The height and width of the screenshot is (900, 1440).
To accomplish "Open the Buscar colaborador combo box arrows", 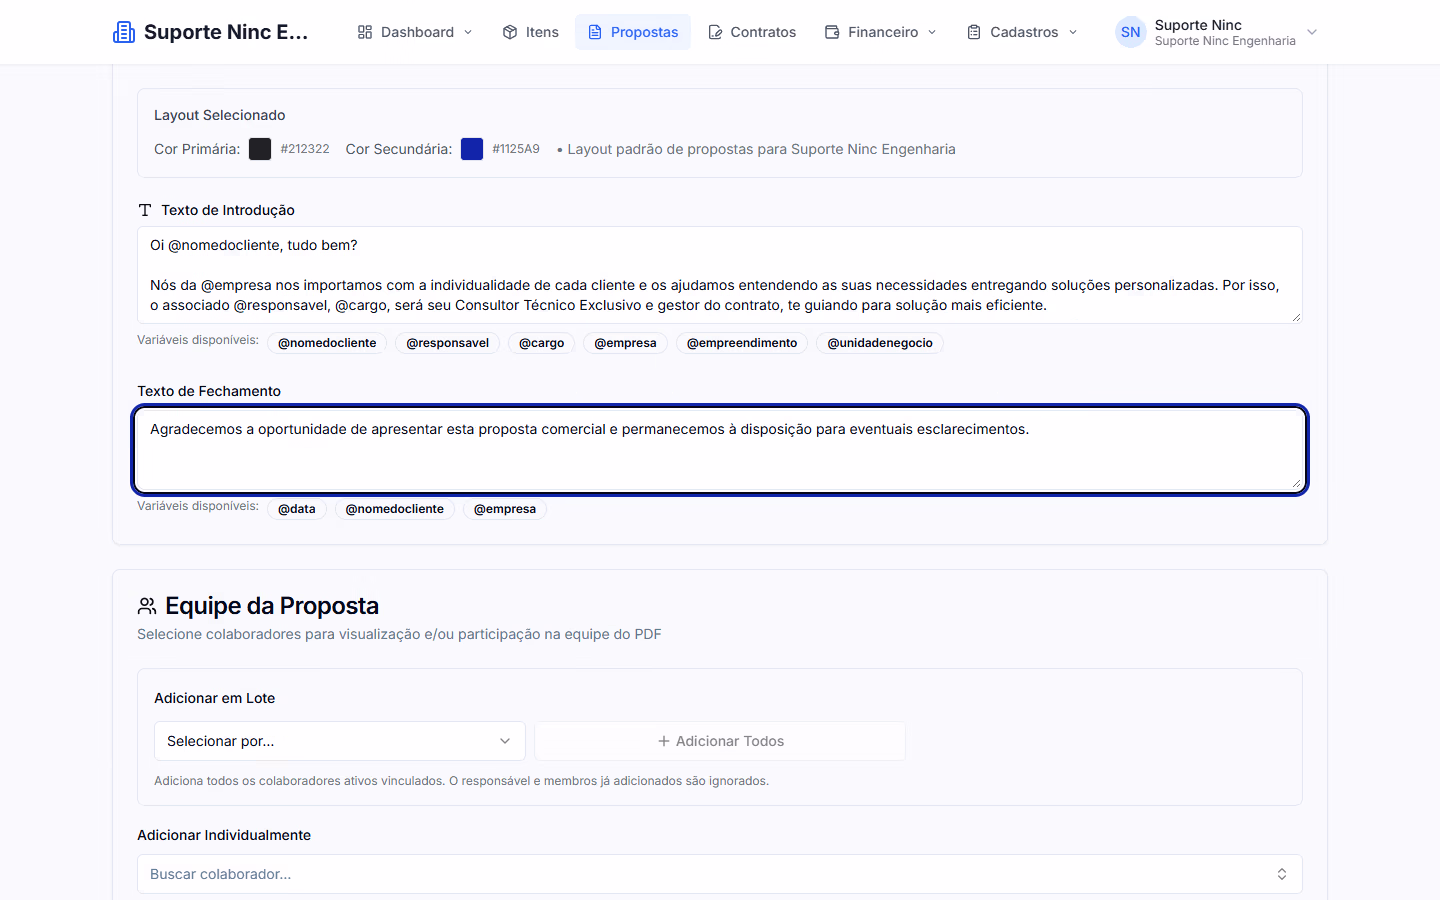I will click(1282, 874).
